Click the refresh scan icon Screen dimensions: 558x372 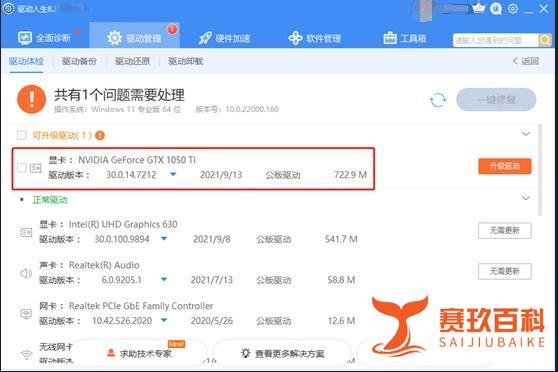(x=438, y=100)
